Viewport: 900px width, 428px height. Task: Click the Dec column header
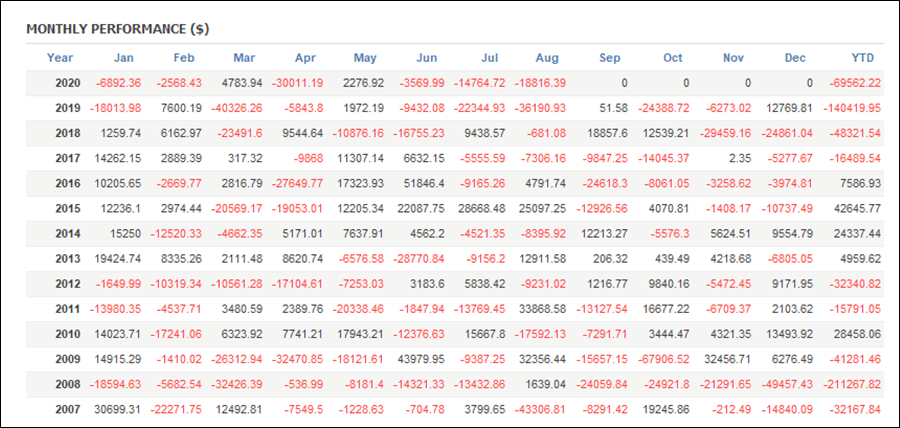(795, 58)
